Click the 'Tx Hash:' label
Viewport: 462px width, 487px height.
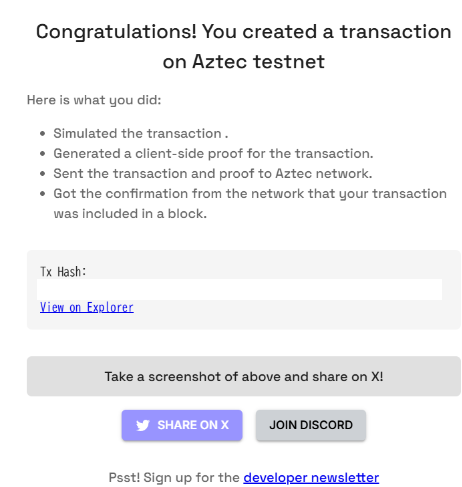click(x=63, y=272)
